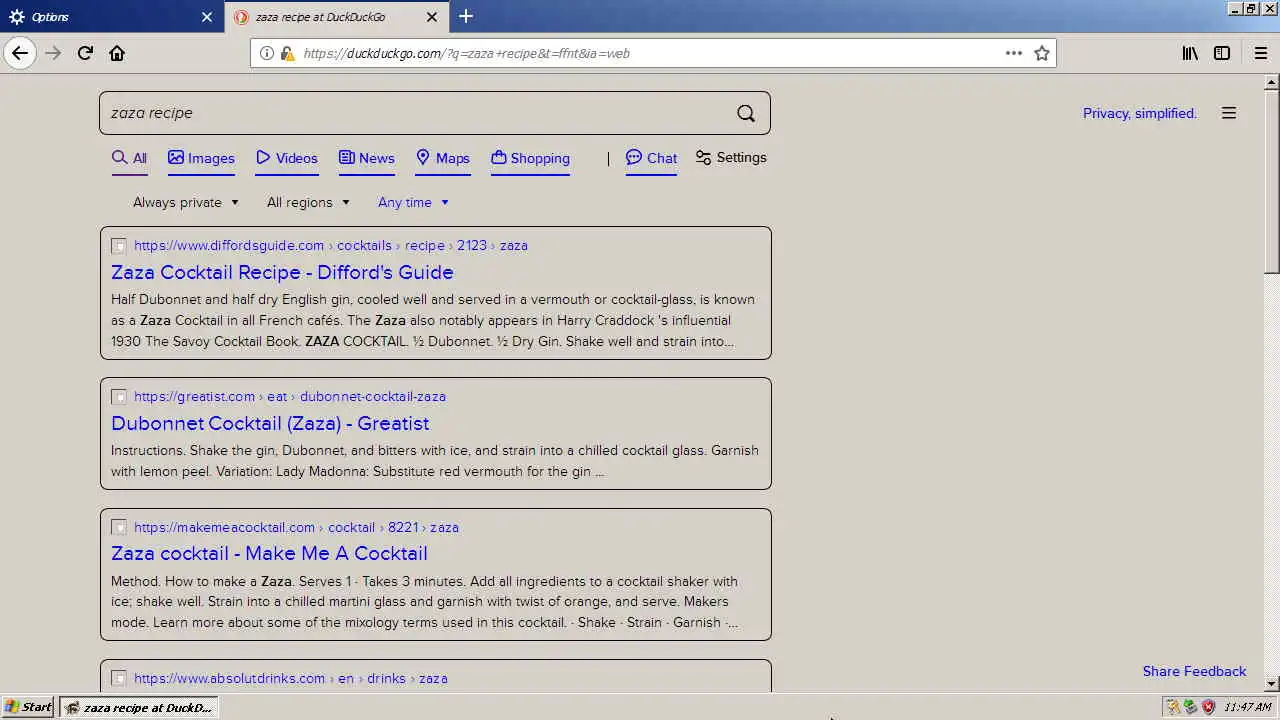Click the 11:47 AM taskbar clock
The width and height of the screenshot is (1280, 720).
click(x=1247, y=707)
